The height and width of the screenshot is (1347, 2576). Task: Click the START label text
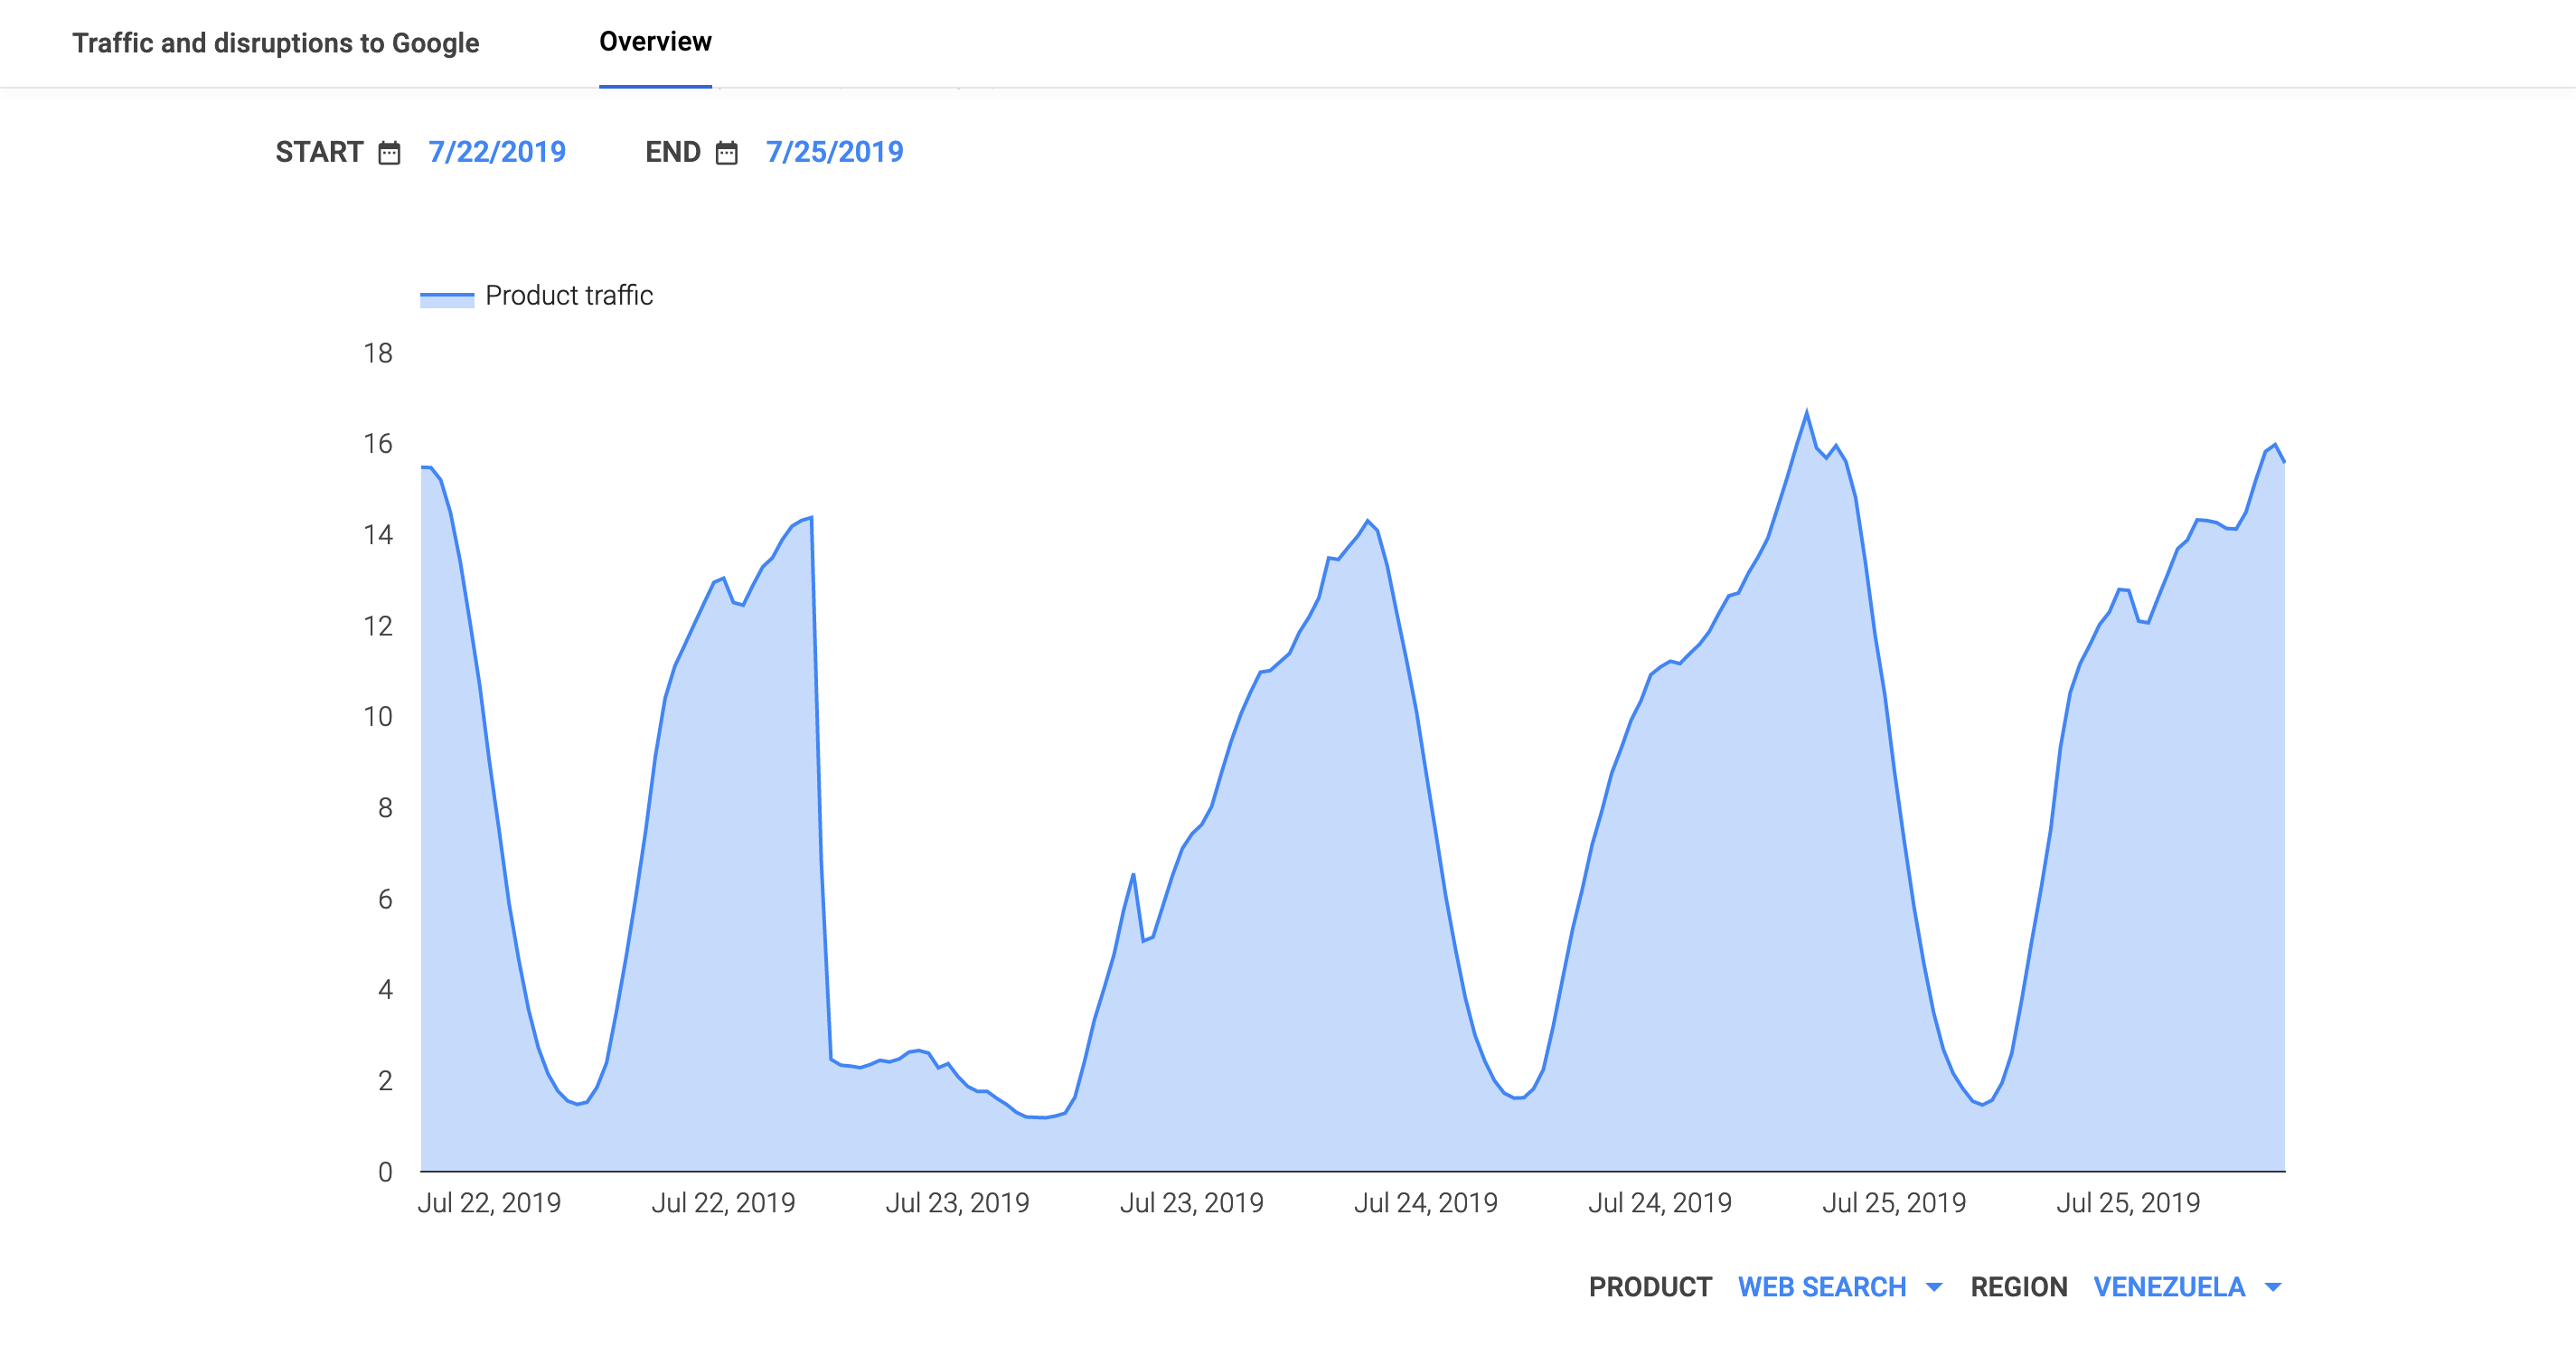pyautogui.click(x=319, y=152)
